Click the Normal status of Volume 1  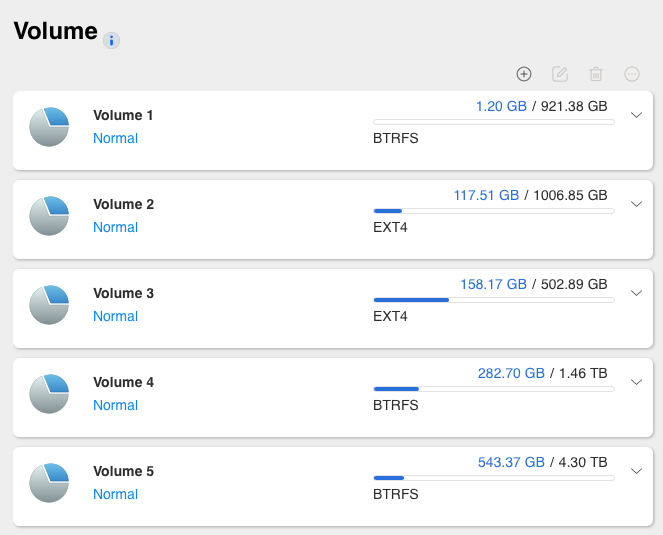(x=115, y=138)
